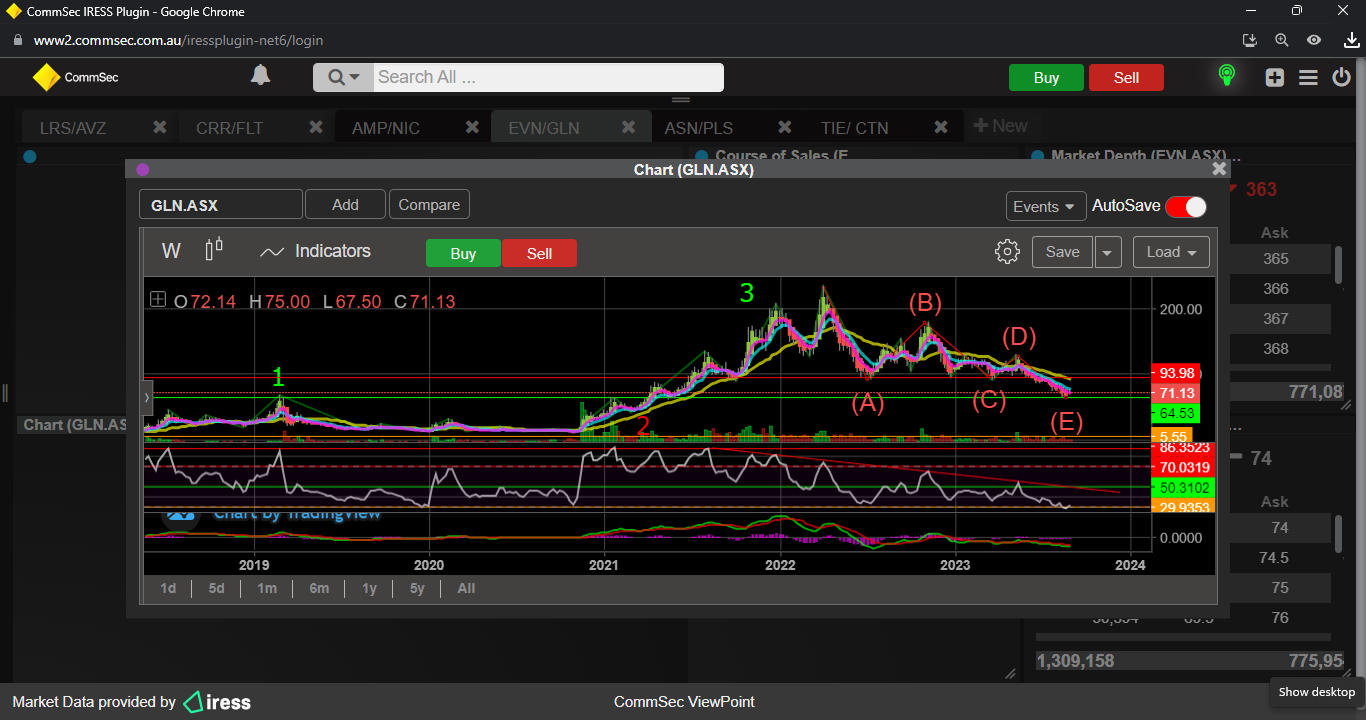The width and height of the screenshot is (1366, 720).
Task: Close the LRS/AVZ tab
Action: click(x=160, y=127)
